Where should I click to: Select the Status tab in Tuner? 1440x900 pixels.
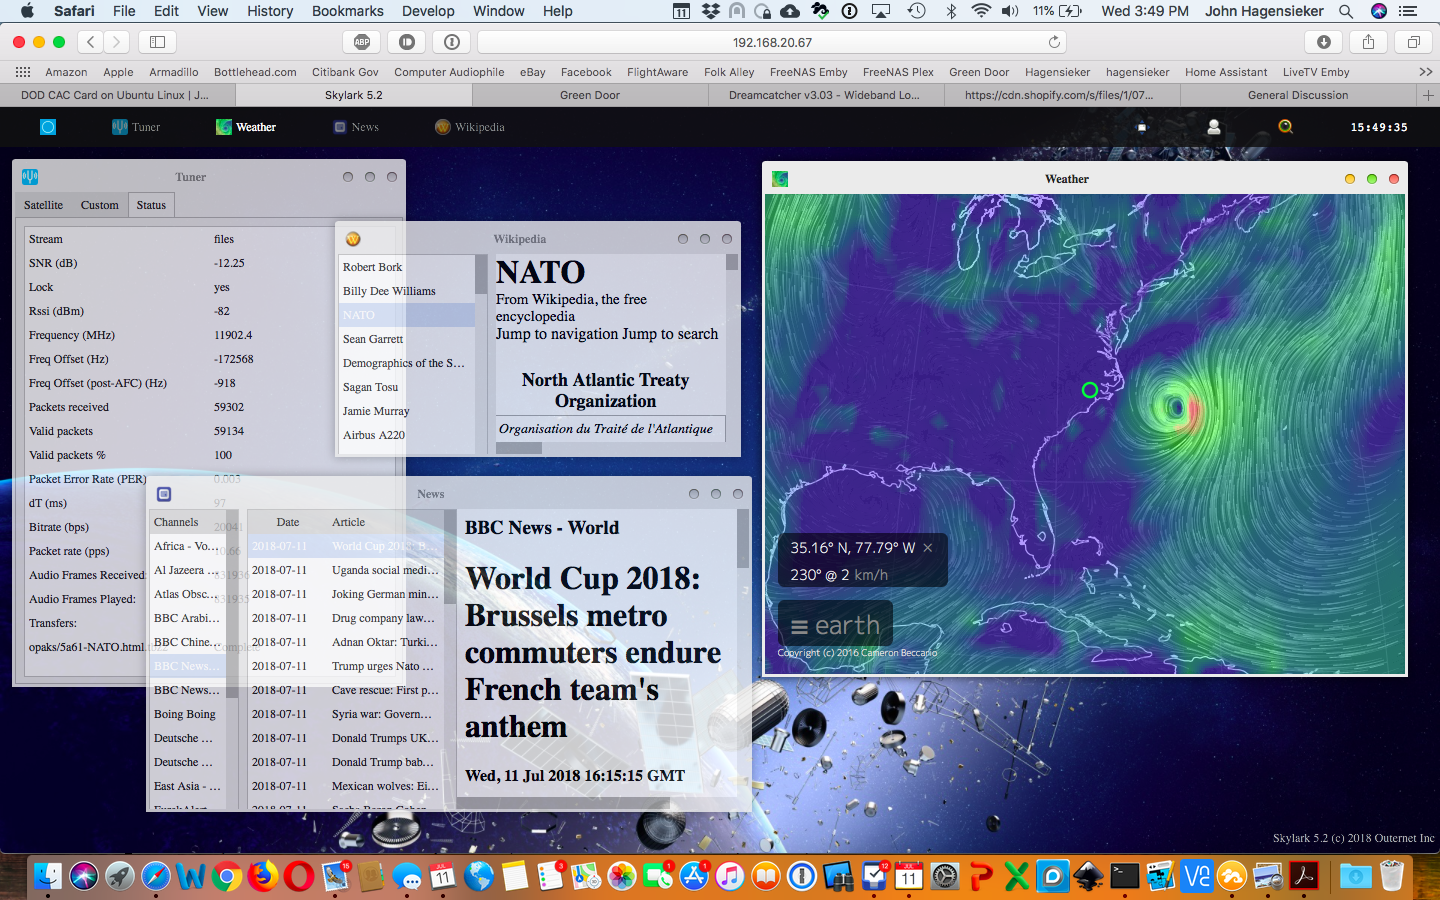151,205
